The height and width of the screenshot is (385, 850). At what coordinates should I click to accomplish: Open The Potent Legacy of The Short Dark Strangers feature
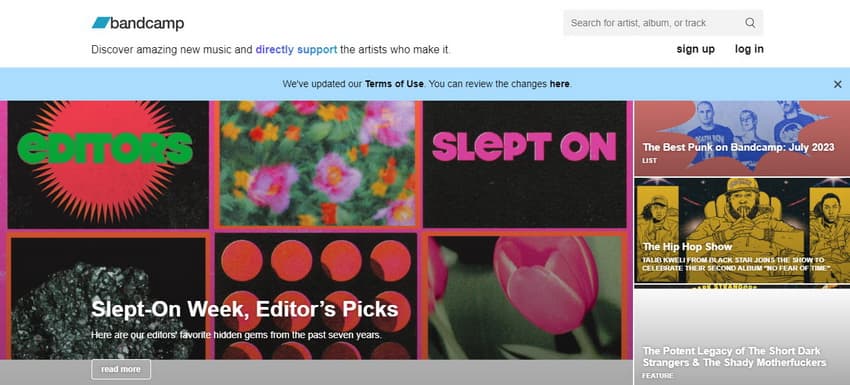coord(734,357)
